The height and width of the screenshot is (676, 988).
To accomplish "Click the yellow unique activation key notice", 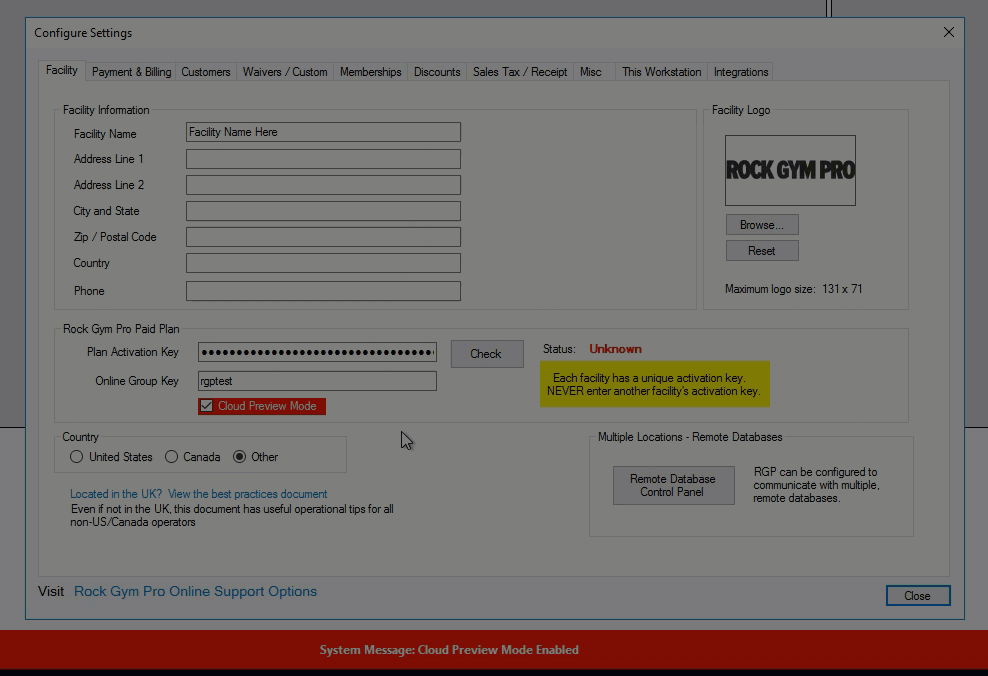I will pos(655,384).
